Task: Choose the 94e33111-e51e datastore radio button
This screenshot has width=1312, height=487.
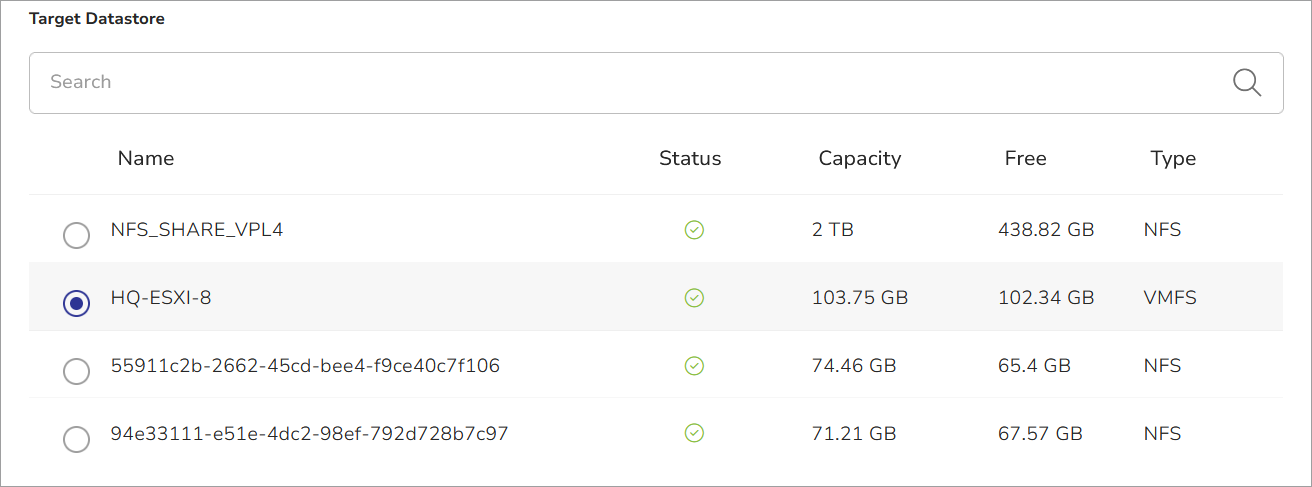Action: click(76, 439)
